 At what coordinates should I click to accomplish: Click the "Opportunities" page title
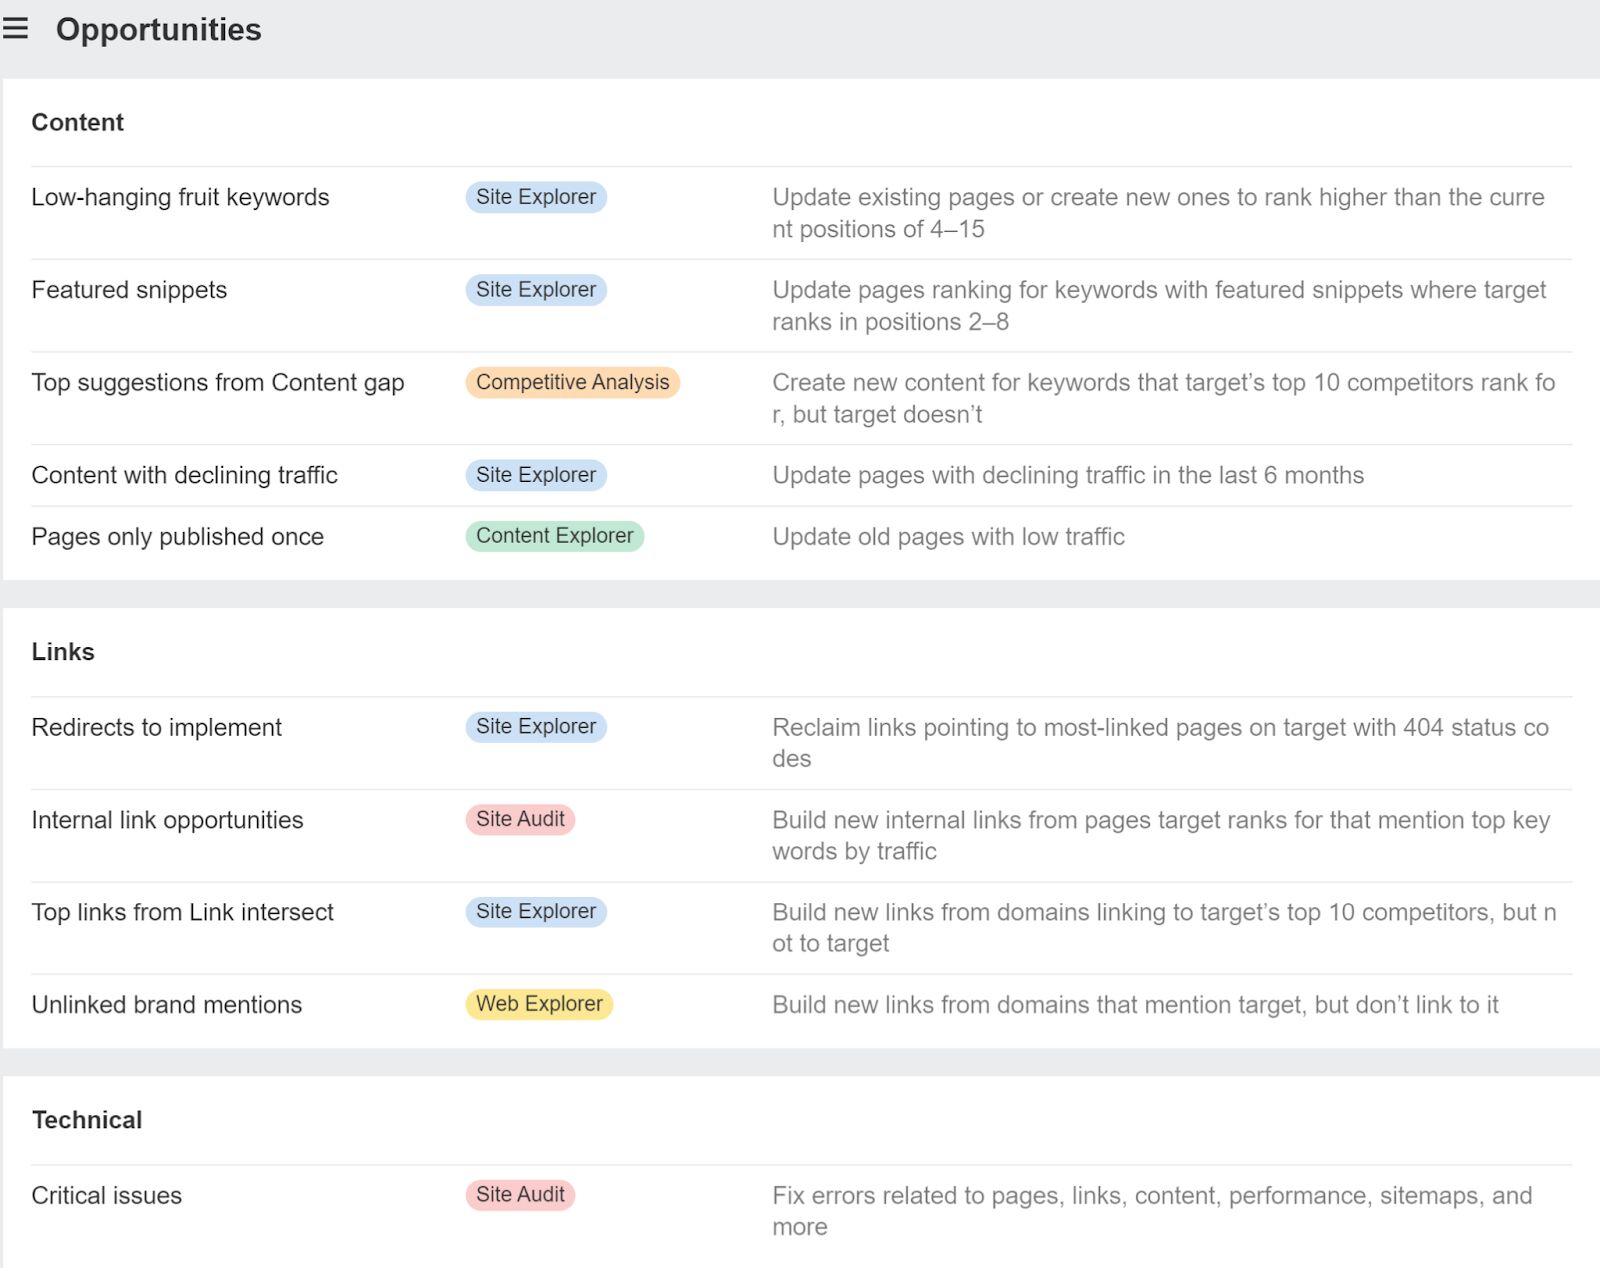158,30
